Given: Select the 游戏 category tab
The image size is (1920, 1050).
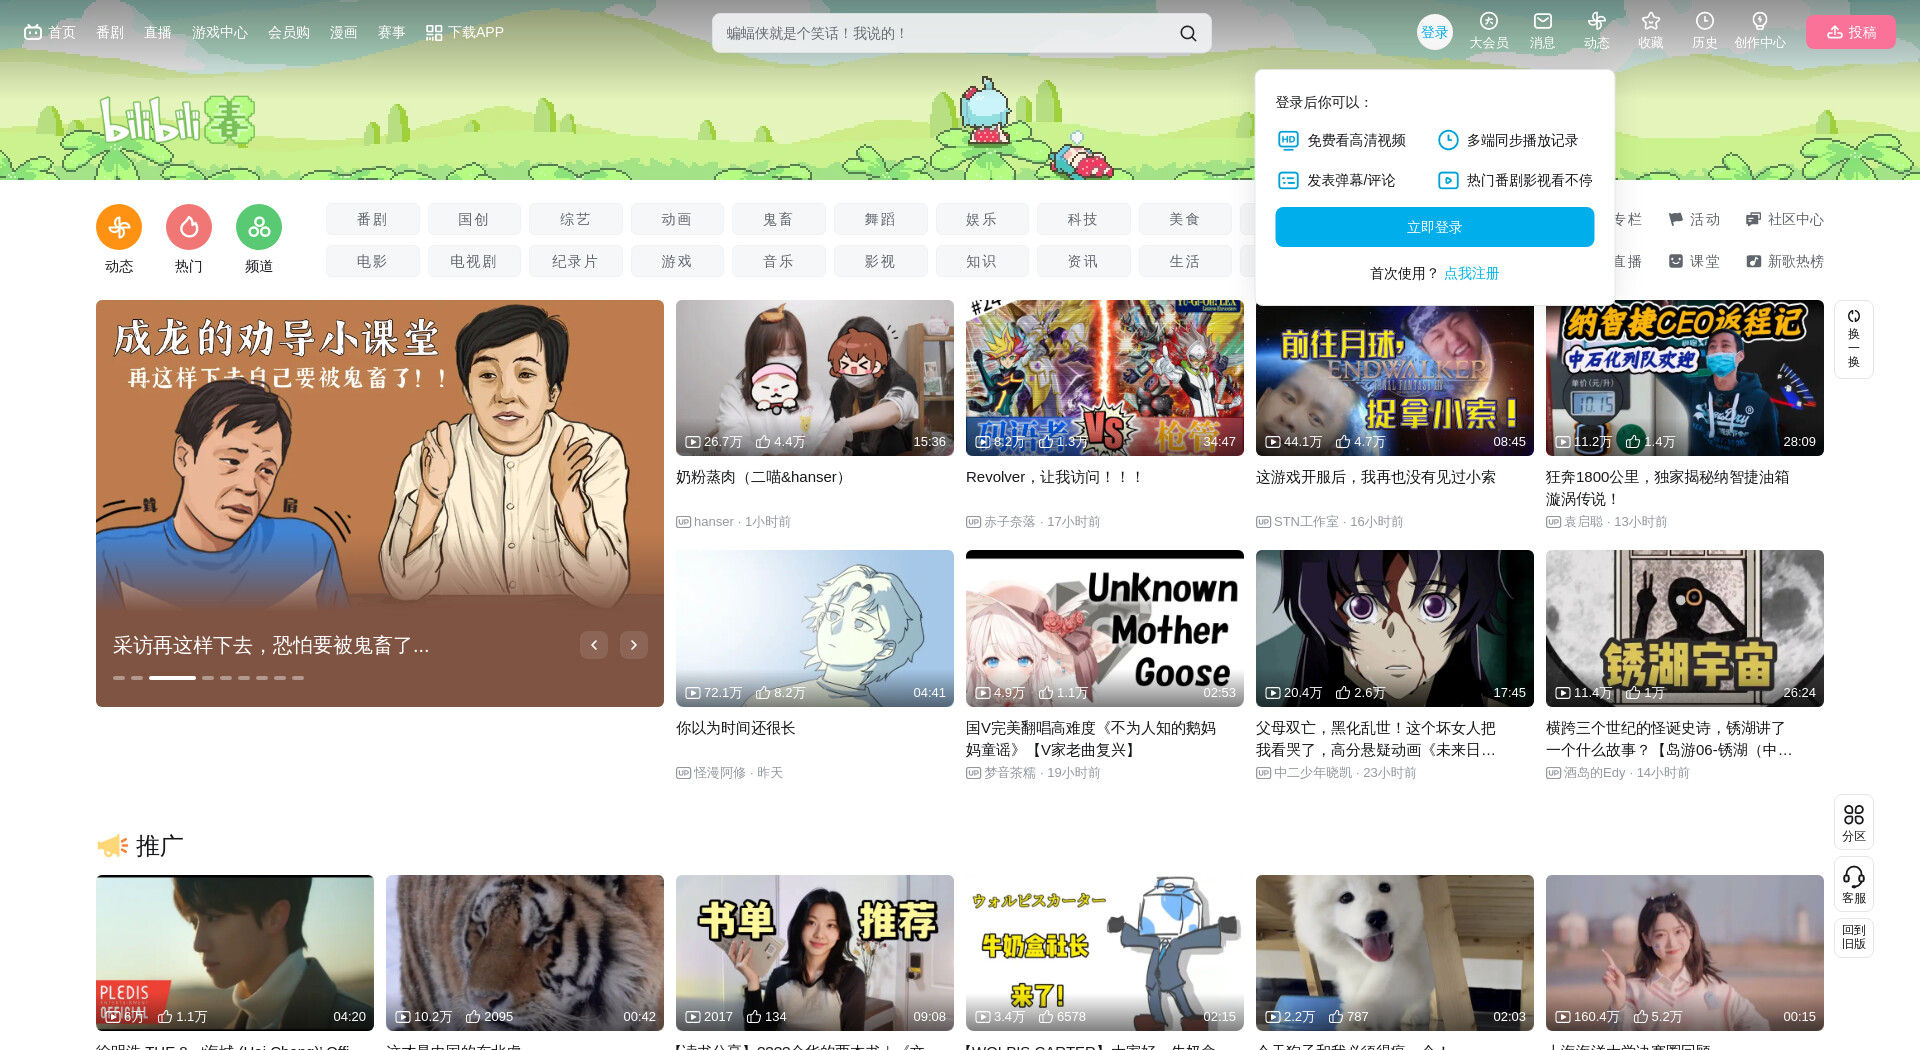Looking at the screenshot, I should click(x=677, y=261).
